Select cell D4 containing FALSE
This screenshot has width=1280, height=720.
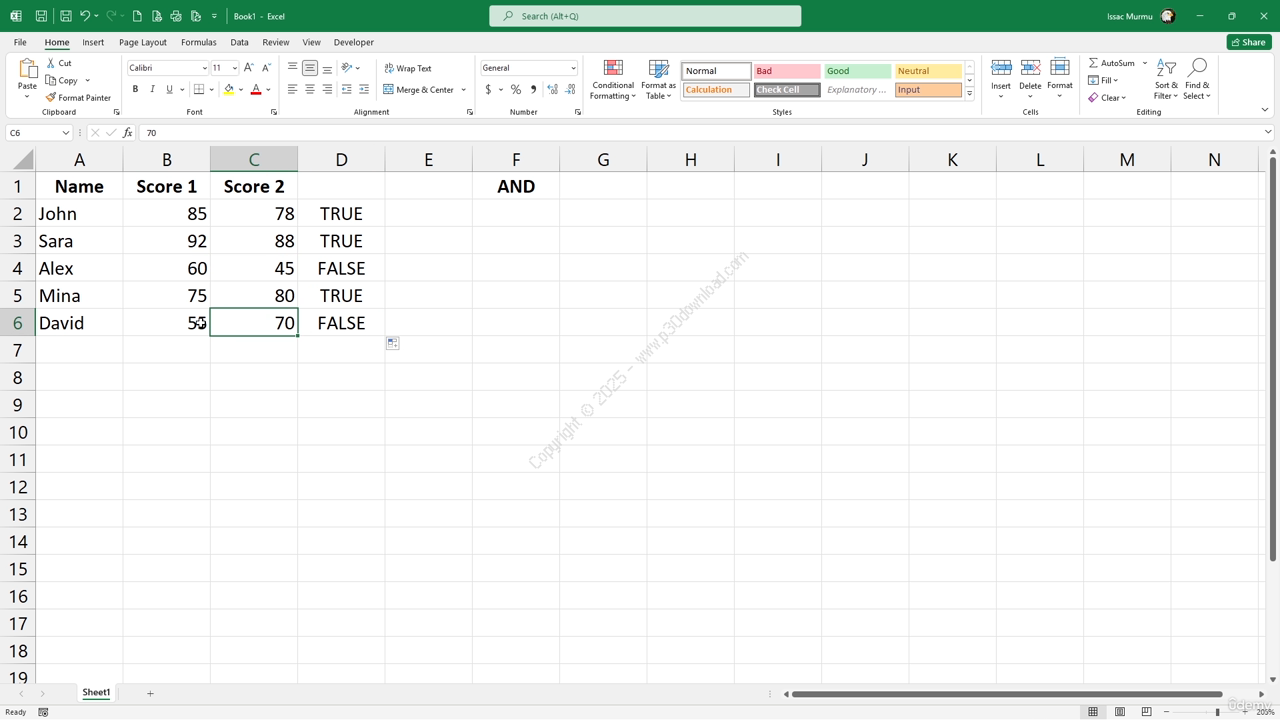(x=341, y=268)
